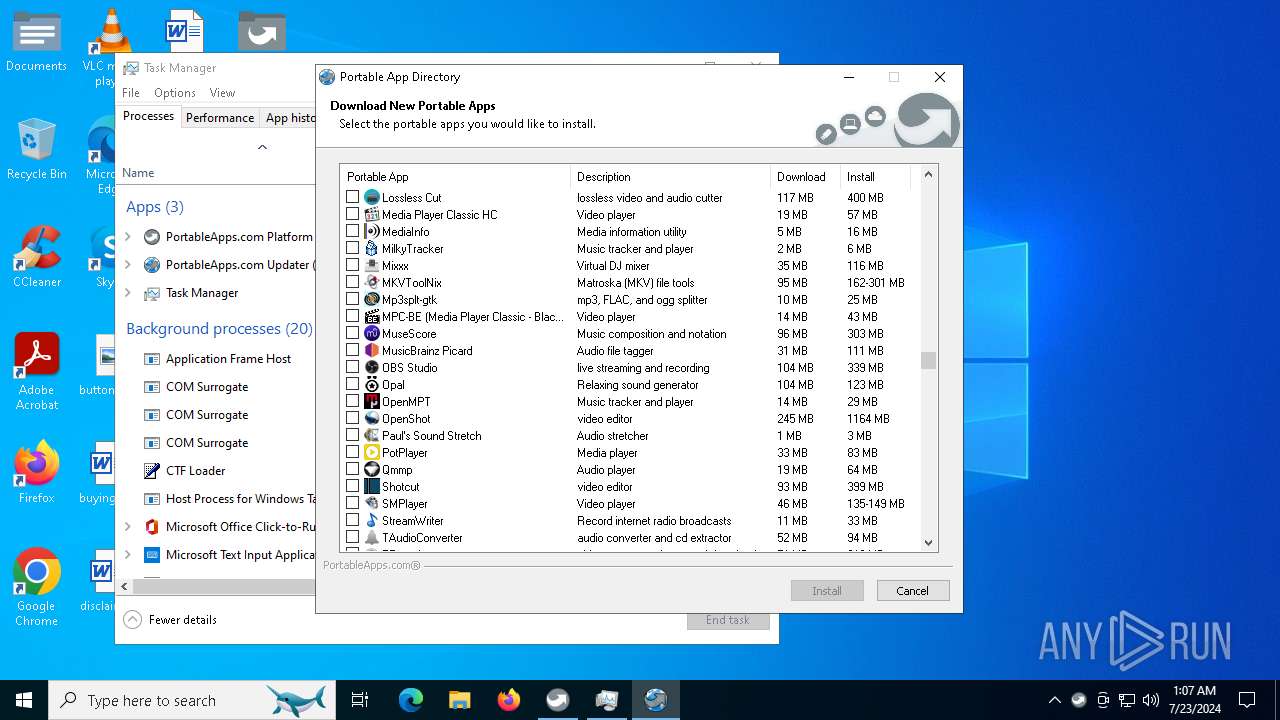The height and width of the screenshot is (720, 1280).
Task: Open Adobe Acrobat desktop shortcut
Action: (x=37, y=371)
